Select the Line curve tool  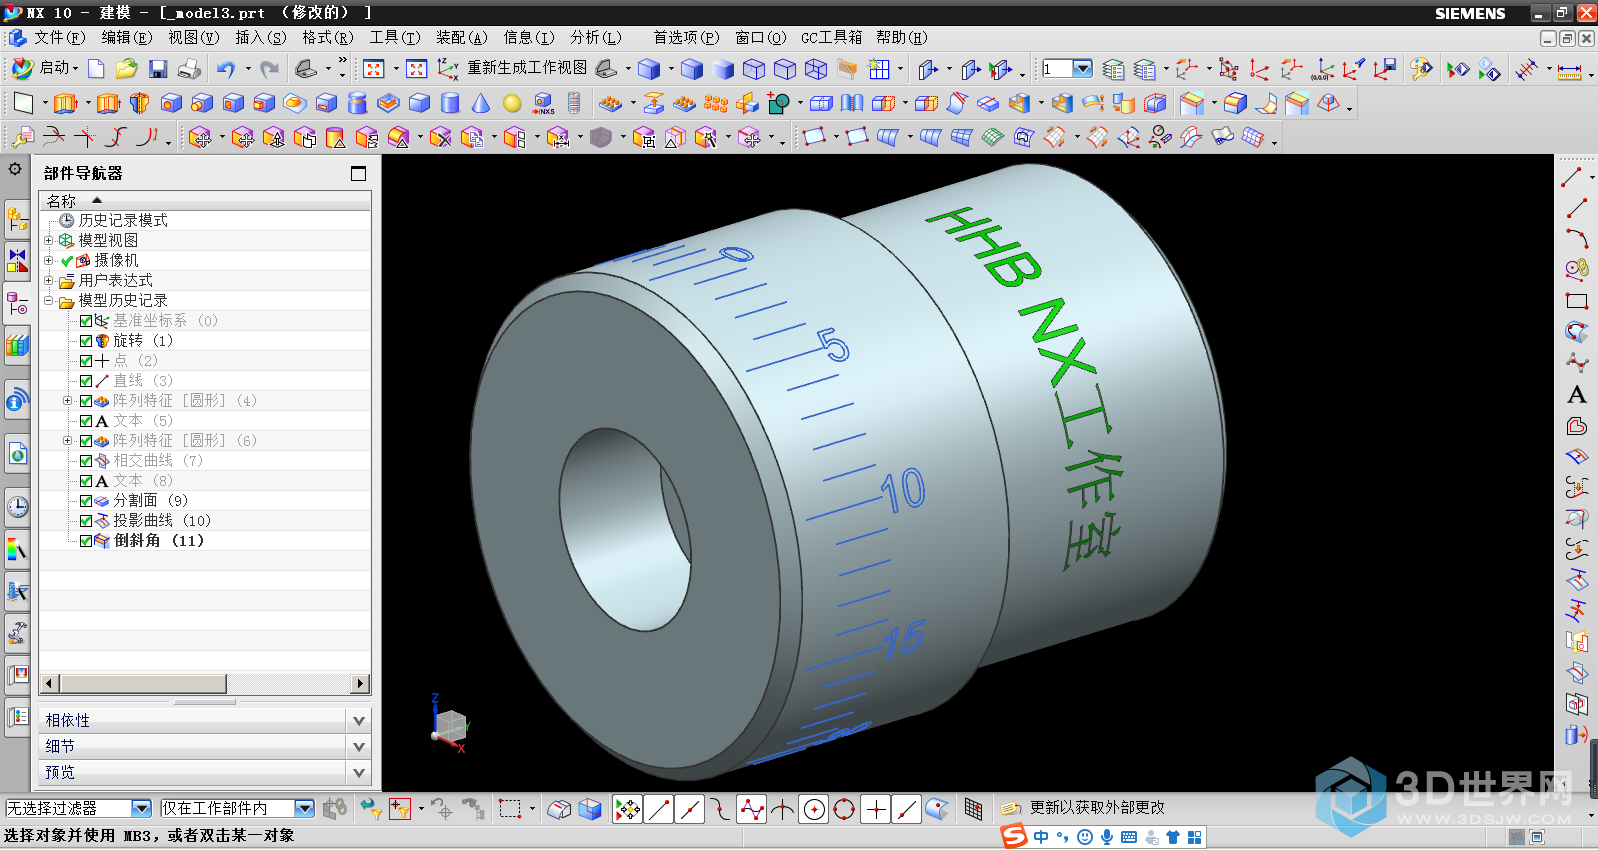[x=1577, y=208]
